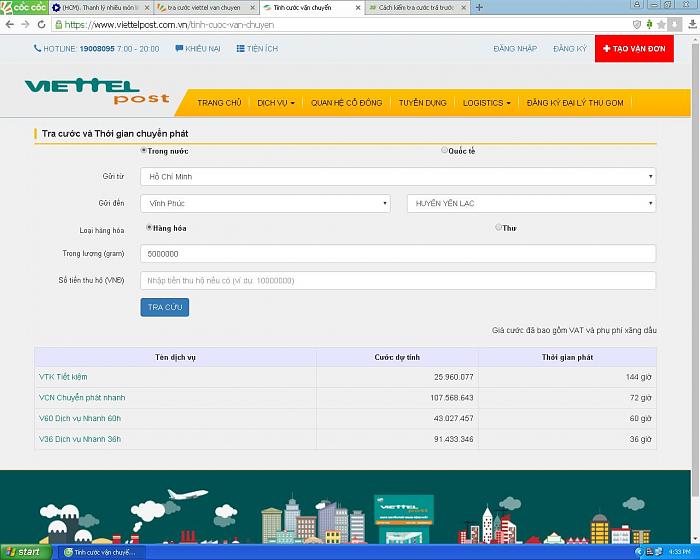Open VCN Chuyển phát nhanh service link
This screenshot has width=700, height=560.
pos(82,397)
